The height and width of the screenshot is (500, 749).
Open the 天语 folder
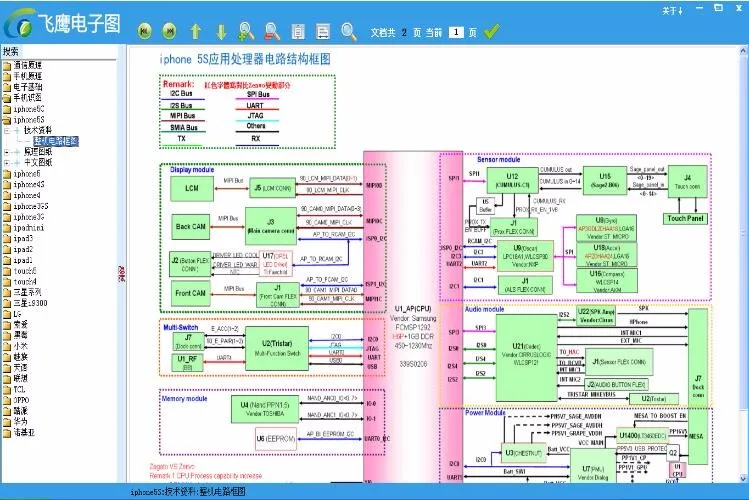(x=15, y=368)
